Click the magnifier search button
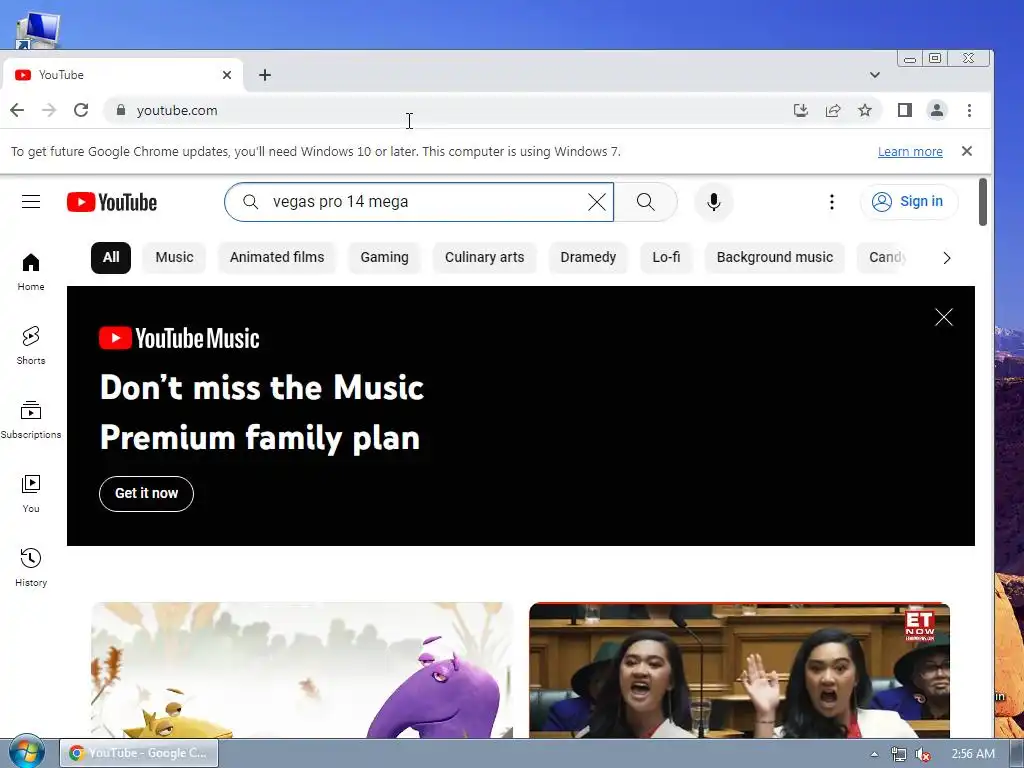This screenshot has width=1024, height=768. [x=645, y=202]
